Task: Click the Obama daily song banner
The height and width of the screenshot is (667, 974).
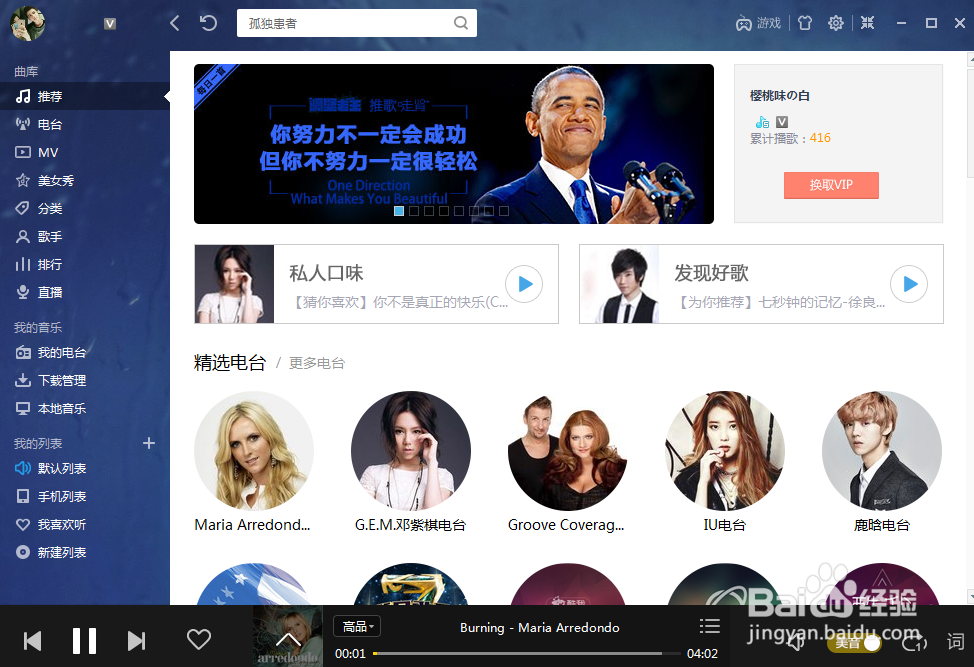Action: click(453, 143)
